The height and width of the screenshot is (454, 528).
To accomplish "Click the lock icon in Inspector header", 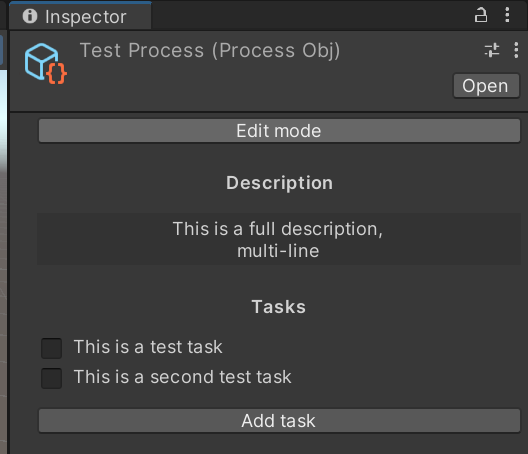I will pyautogui.click(x=481, y=15).
